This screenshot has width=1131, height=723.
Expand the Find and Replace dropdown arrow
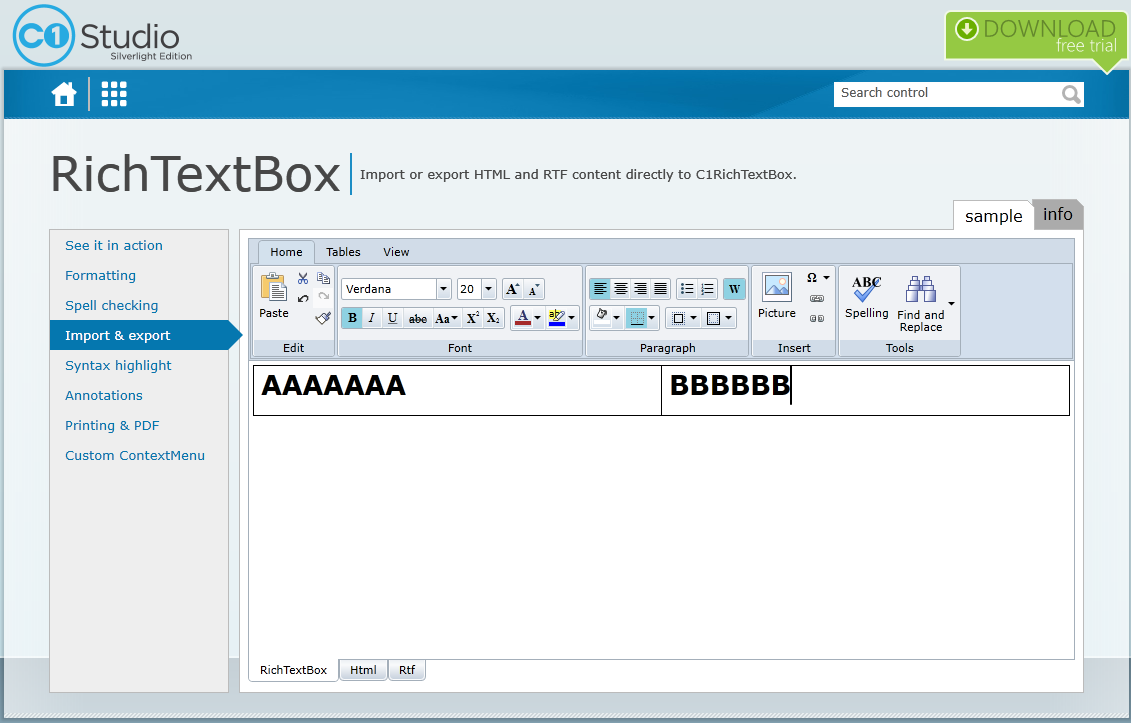point(951,304)
